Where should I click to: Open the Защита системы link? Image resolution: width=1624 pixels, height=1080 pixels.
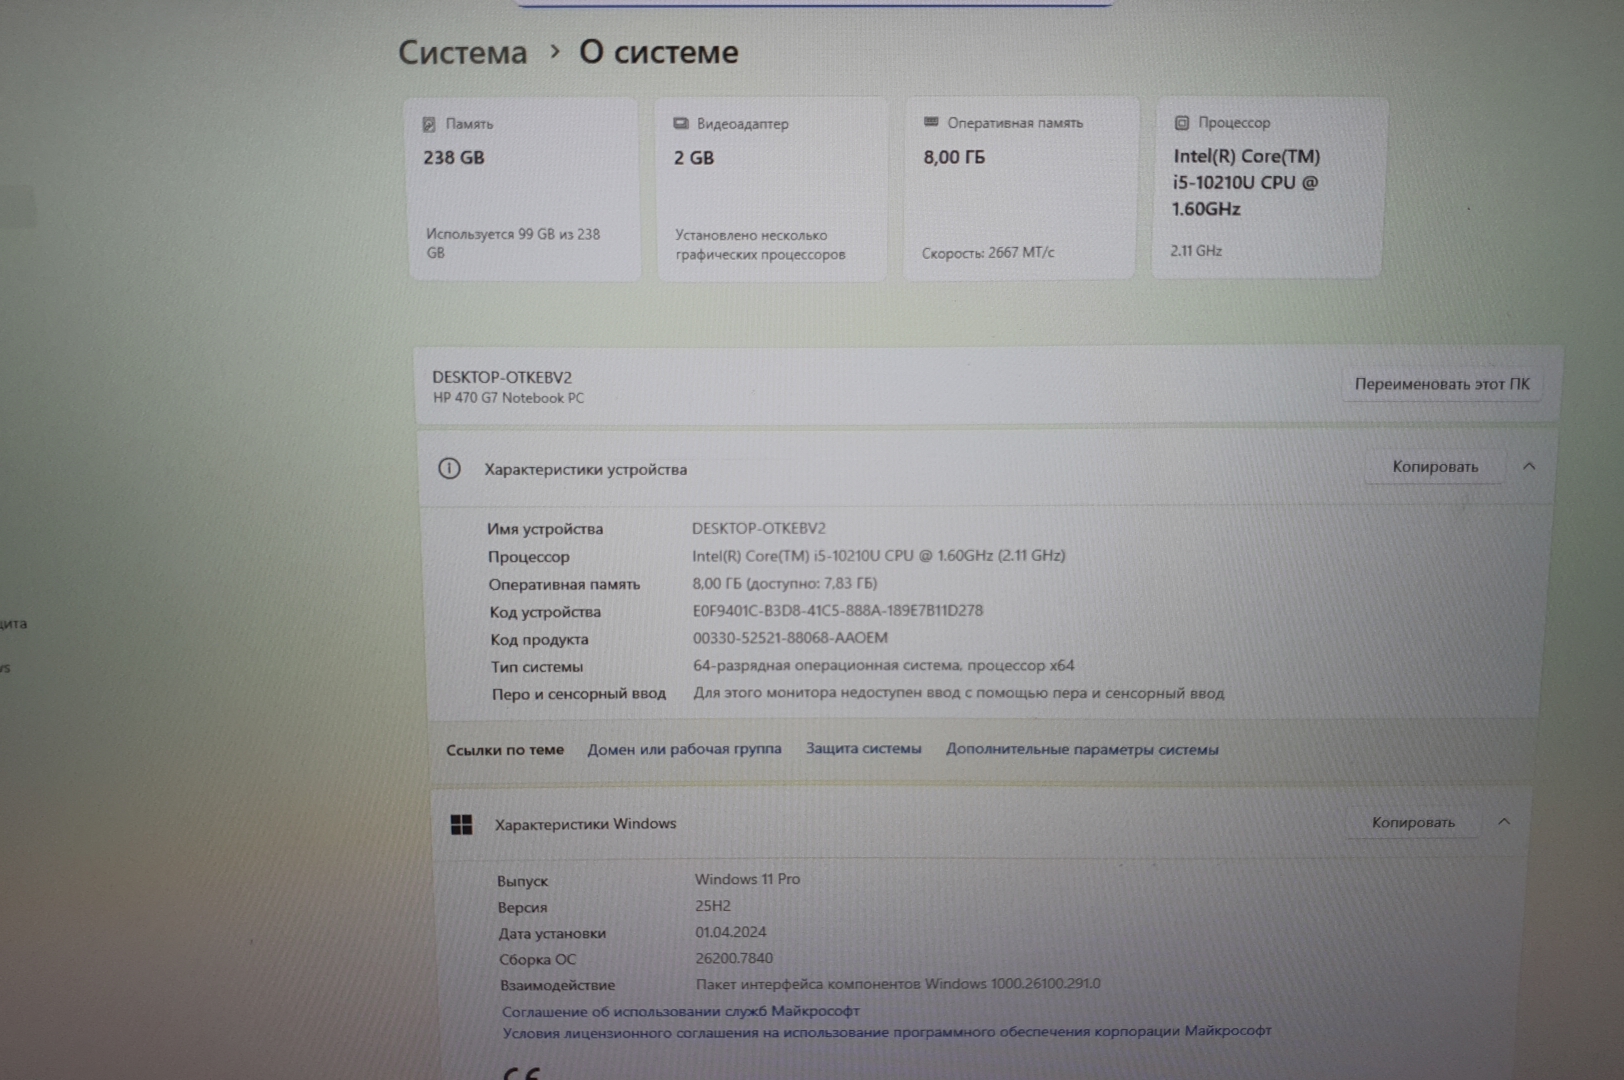tap(863, 749)
